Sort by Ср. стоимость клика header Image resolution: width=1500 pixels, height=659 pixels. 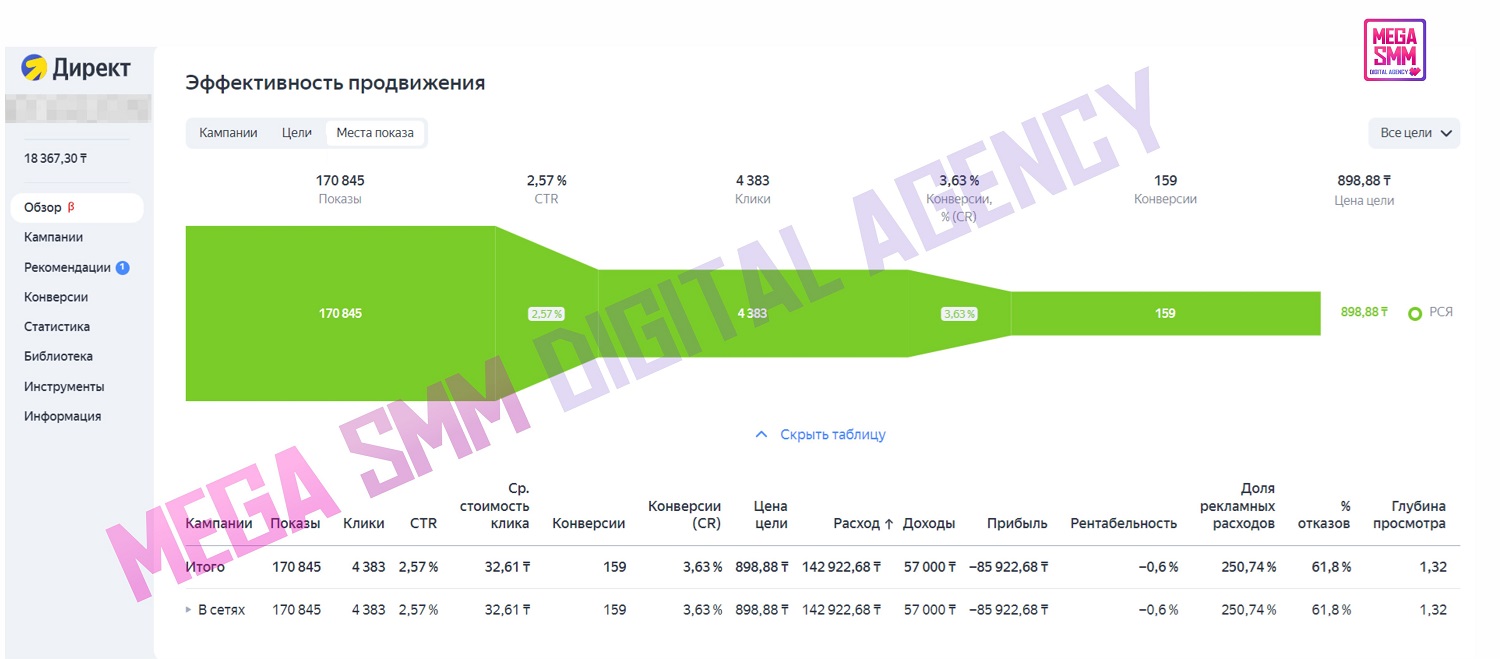(x=495, y=506)
